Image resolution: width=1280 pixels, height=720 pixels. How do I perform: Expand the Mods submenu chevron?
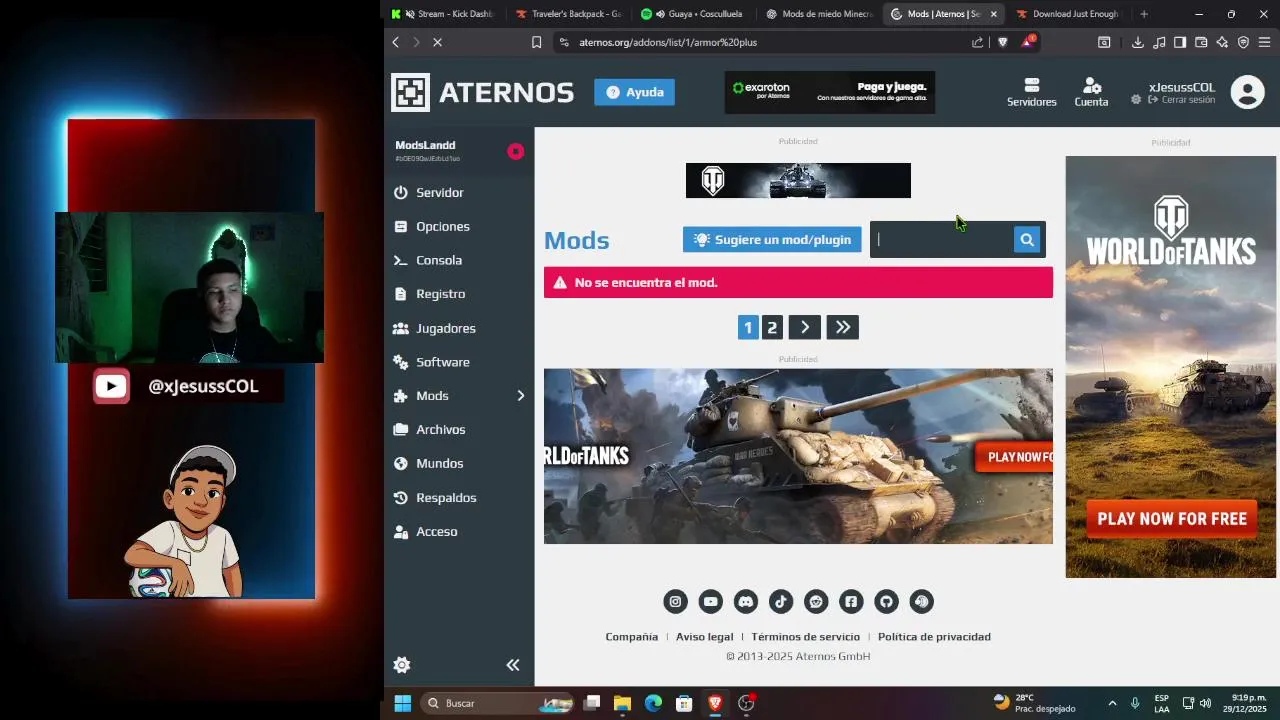pos(520,396)
